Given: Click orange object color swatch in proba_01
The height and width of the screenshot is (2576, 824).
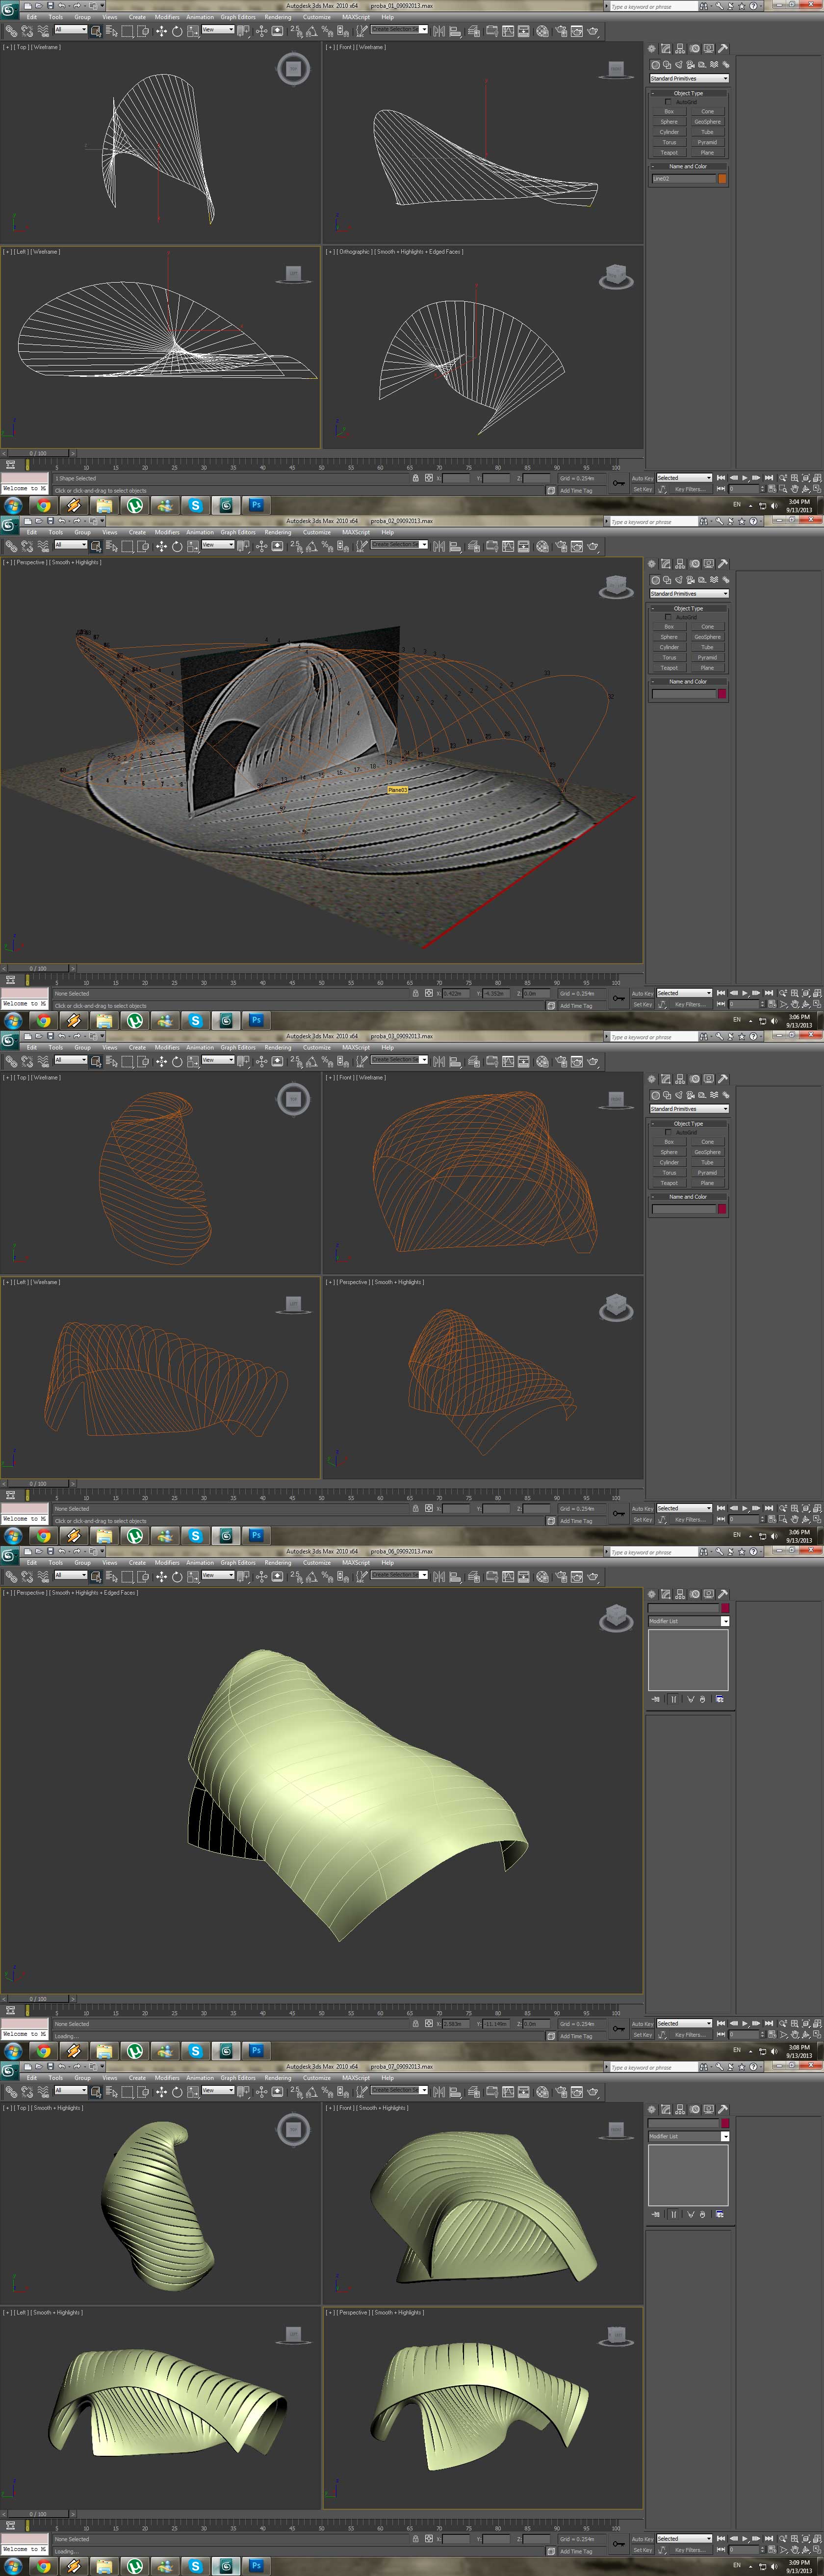Looking at the screenshot, I should 722,179.
